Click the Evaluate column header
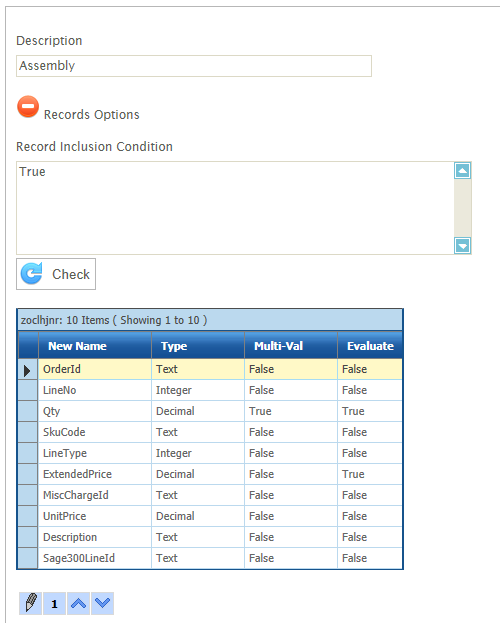 (370, 346)
